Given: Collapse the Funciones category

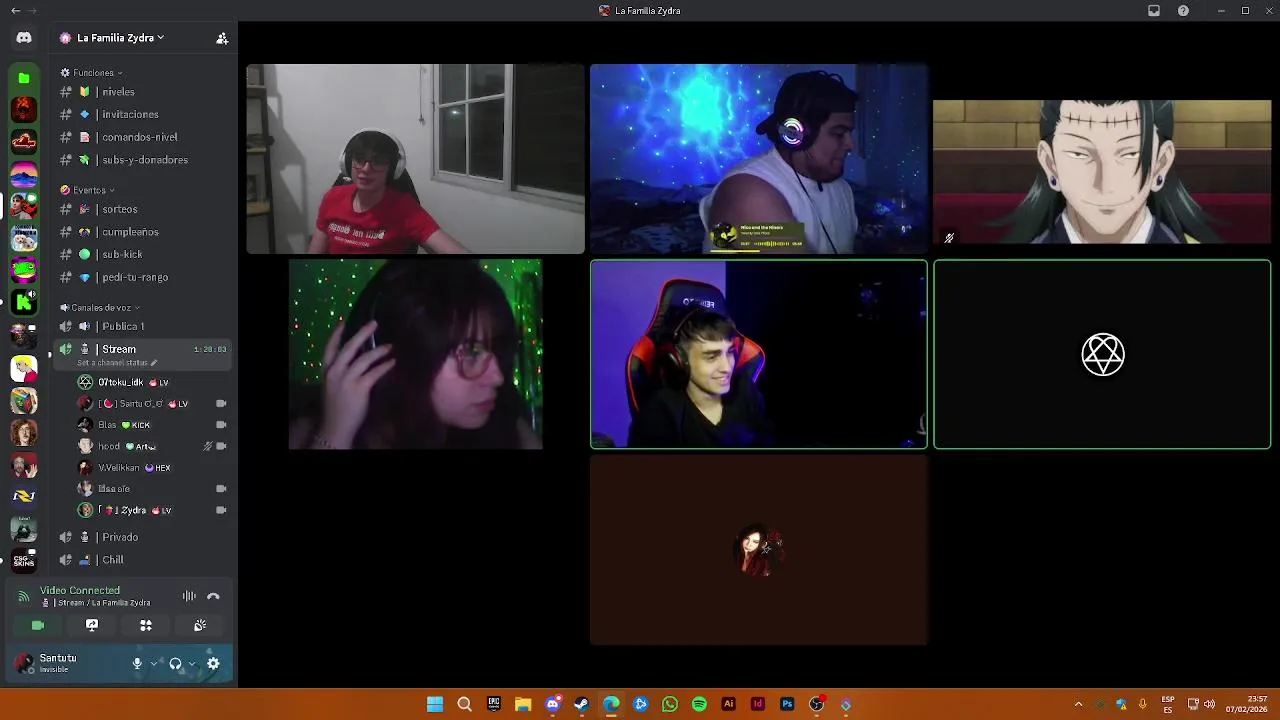Looking at the screenshot, I should pos(92,73).
